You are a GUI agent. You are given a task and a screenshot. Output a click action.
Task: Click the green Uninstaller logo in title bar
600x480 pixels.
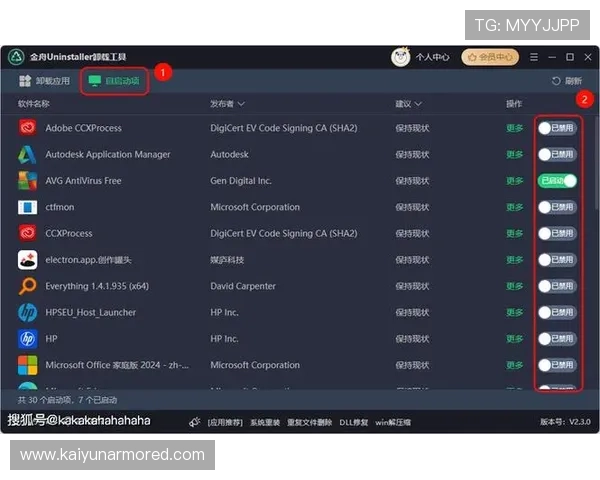(x=16, y=57)
